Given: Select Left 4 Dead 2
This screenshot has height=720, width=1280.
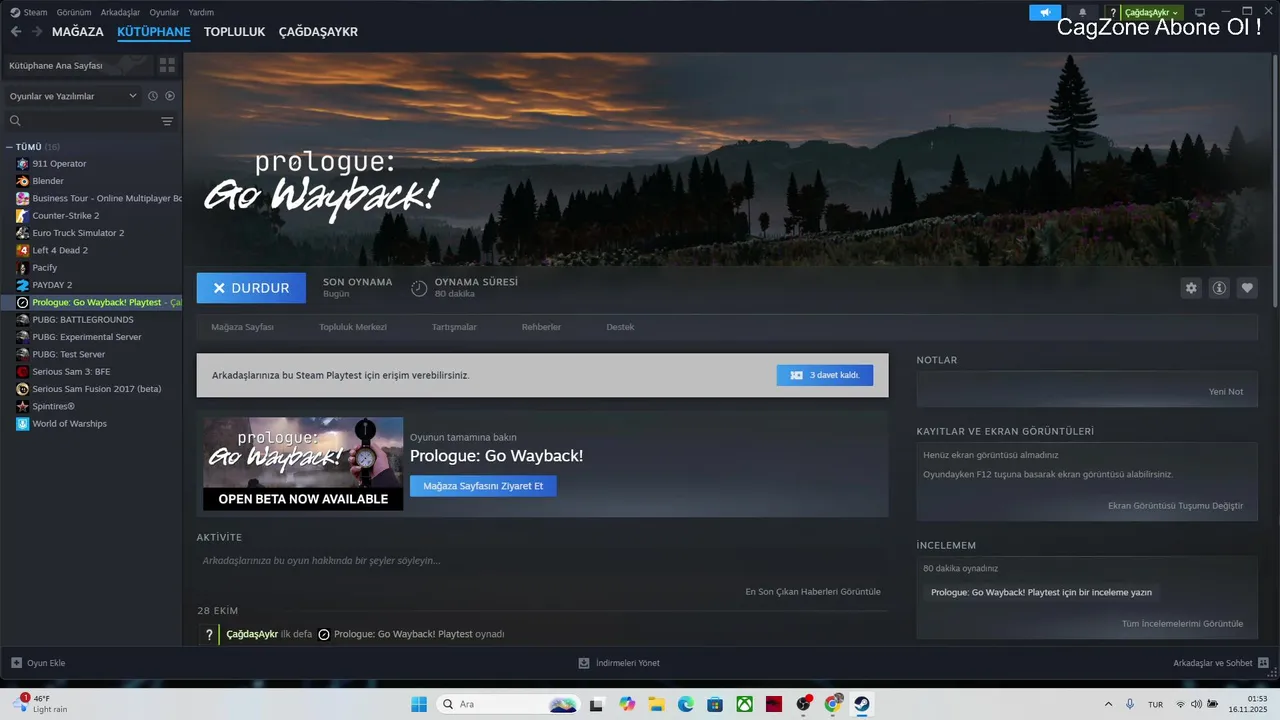Looking at the screenshot, I should [x=60, y=250].
